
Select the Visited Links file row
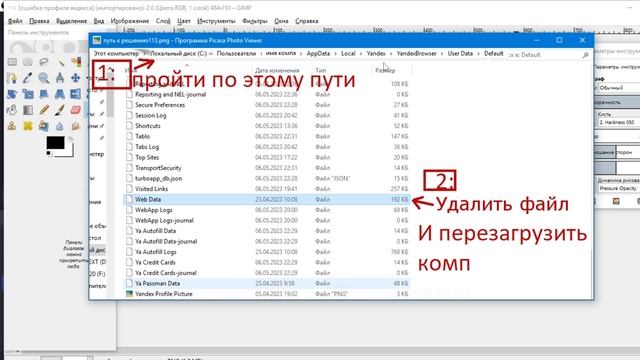click(267, 189)
